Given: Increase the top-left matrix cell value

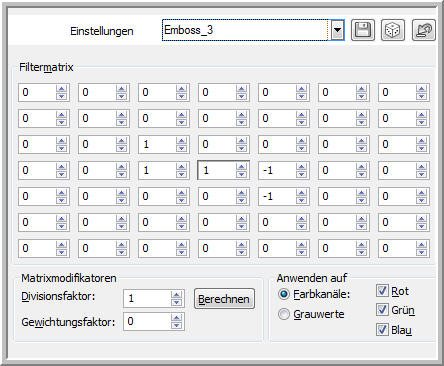Looking at the screenshot, I should 61,89.
